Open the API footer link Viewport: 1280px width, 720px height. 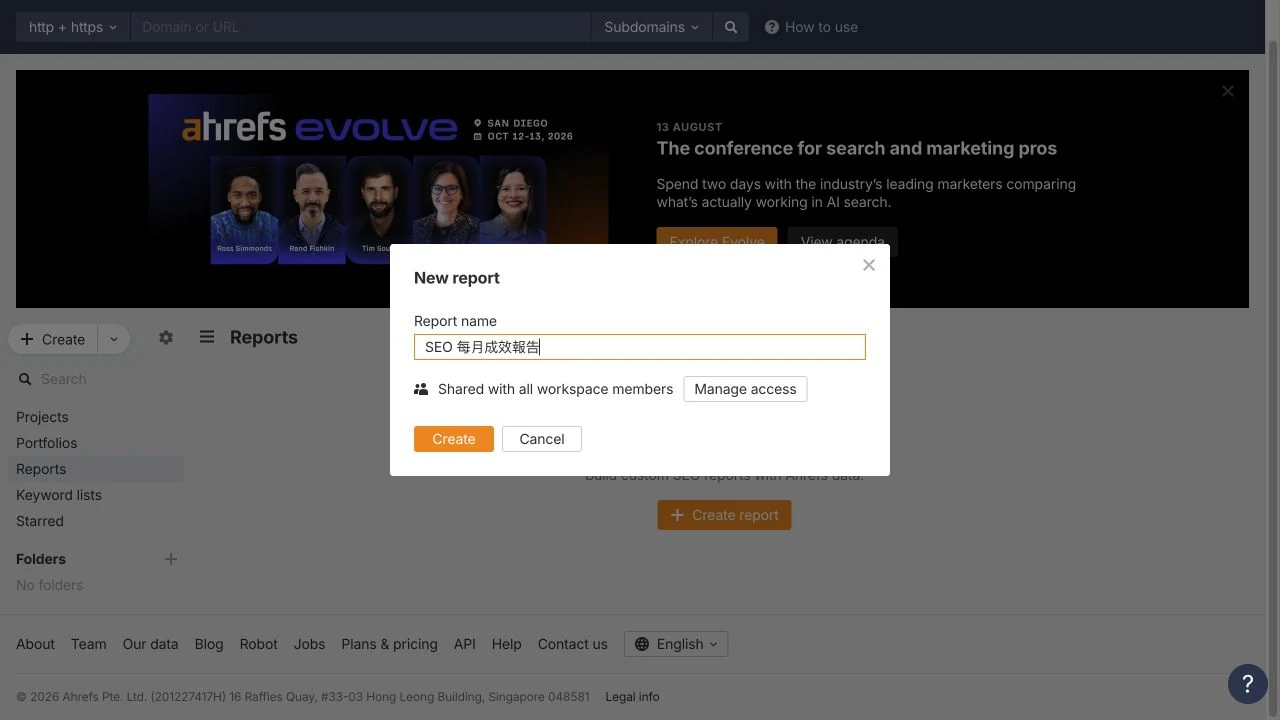(x=464, y=644)
